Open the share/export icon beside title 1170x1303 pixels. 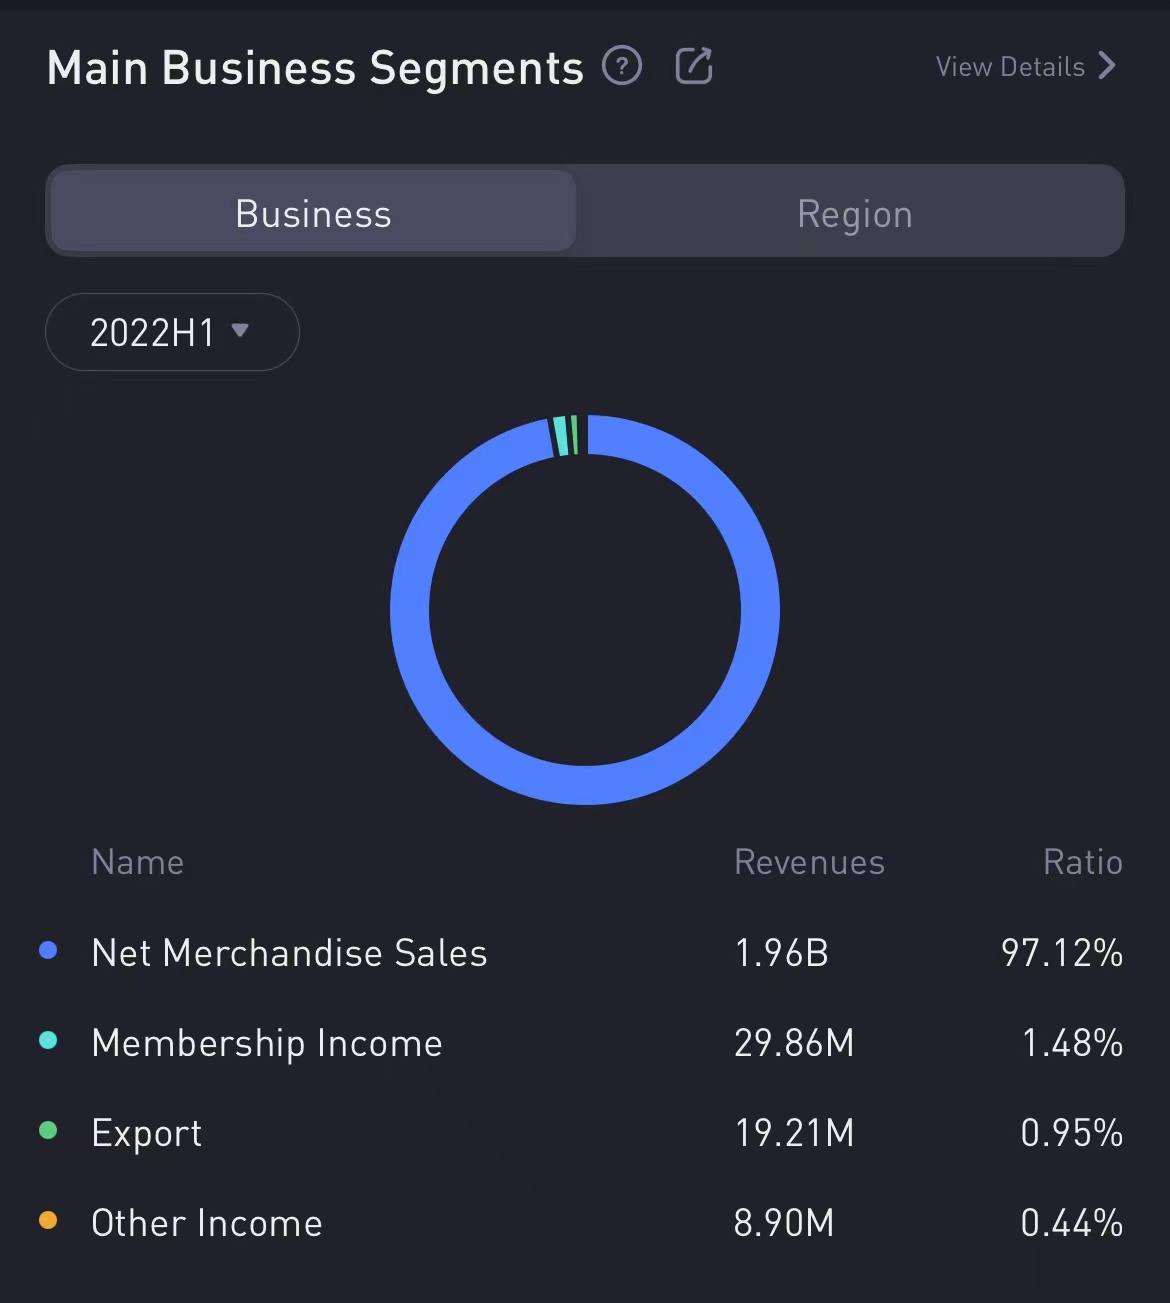694,66
